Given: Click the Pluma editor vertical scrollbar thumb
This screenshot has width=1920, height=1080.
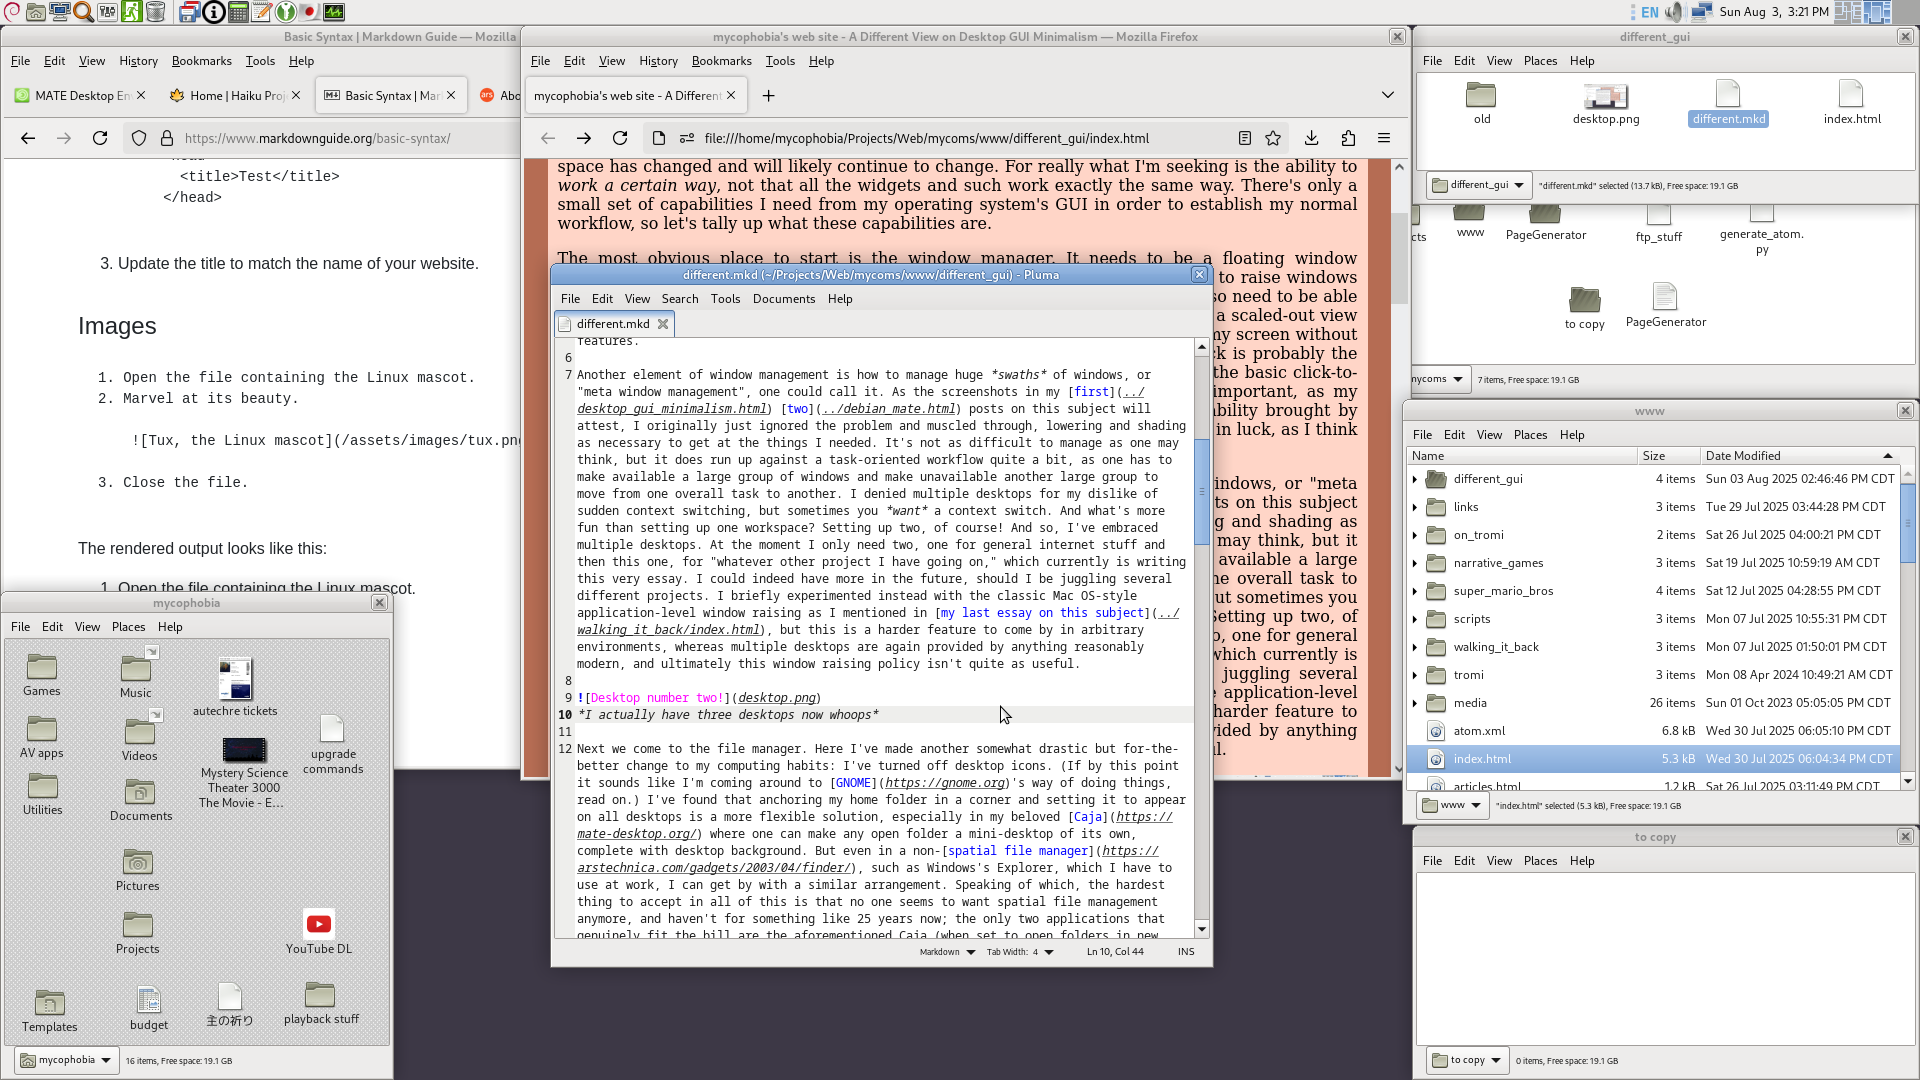Looking at the screenshot, I should (x=1201, y=490).
